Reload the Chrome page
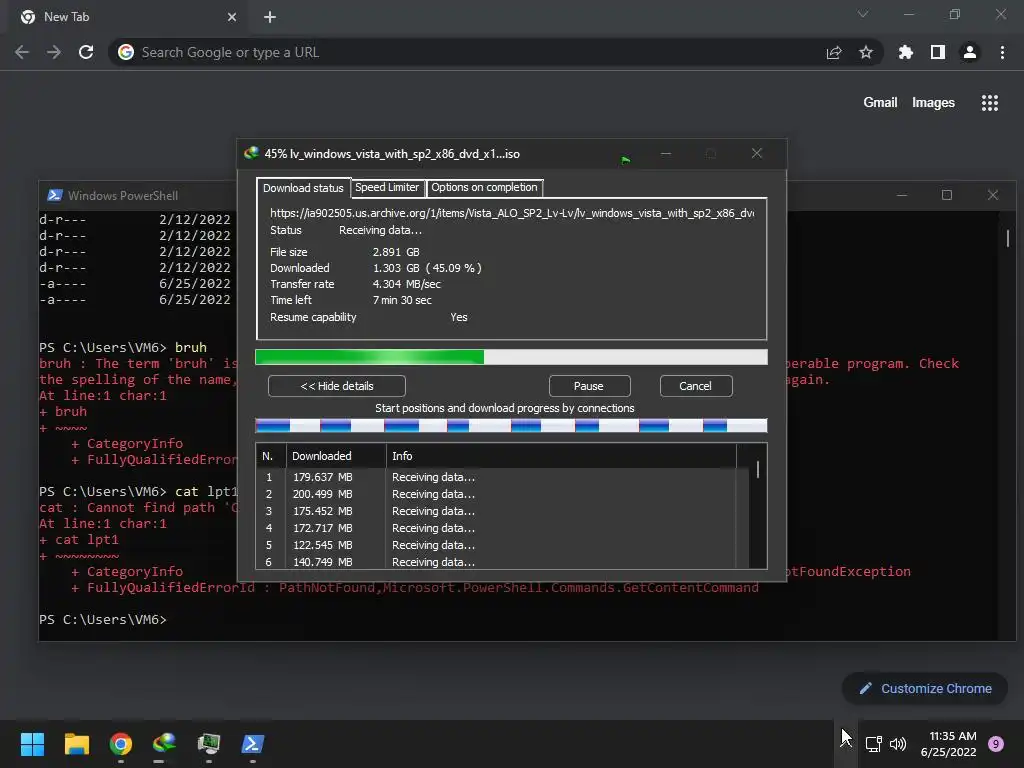Viewport: 1024px width, 768px height. pos(86,52)
